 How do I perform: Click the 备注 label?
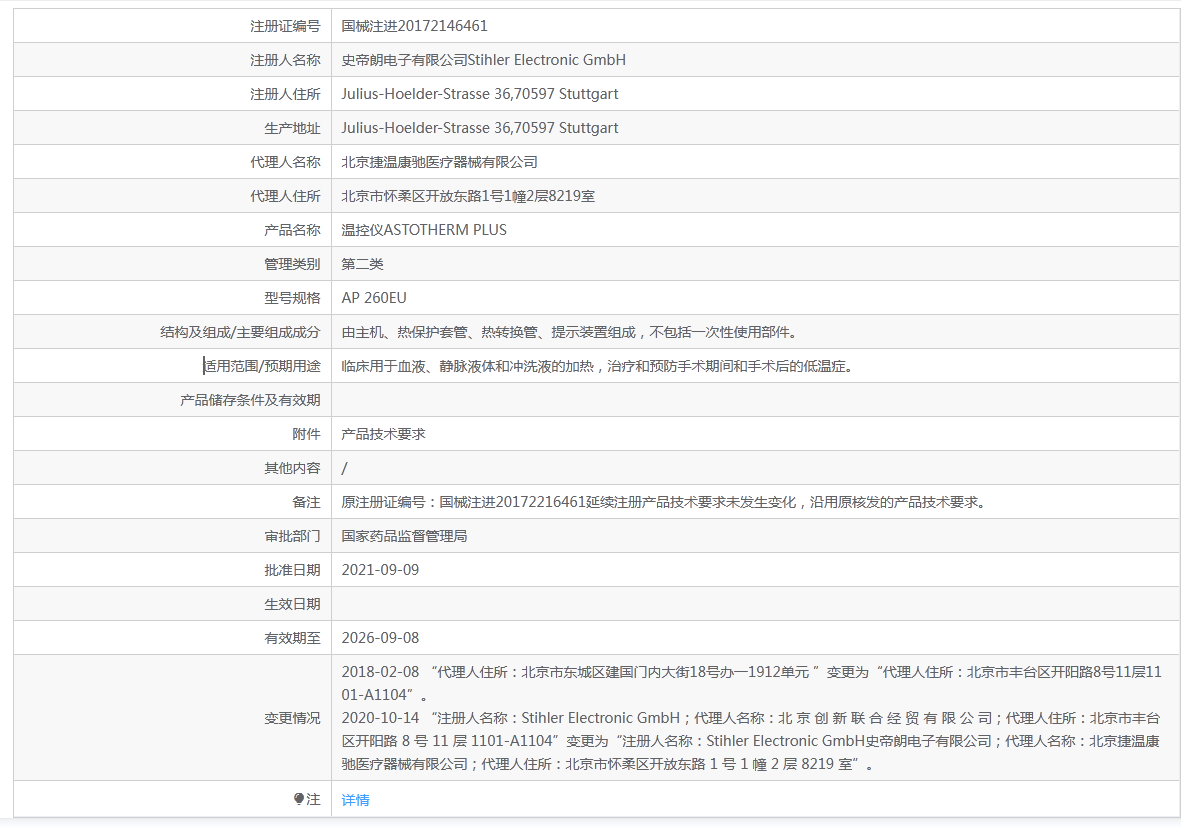tap(306, 502)
